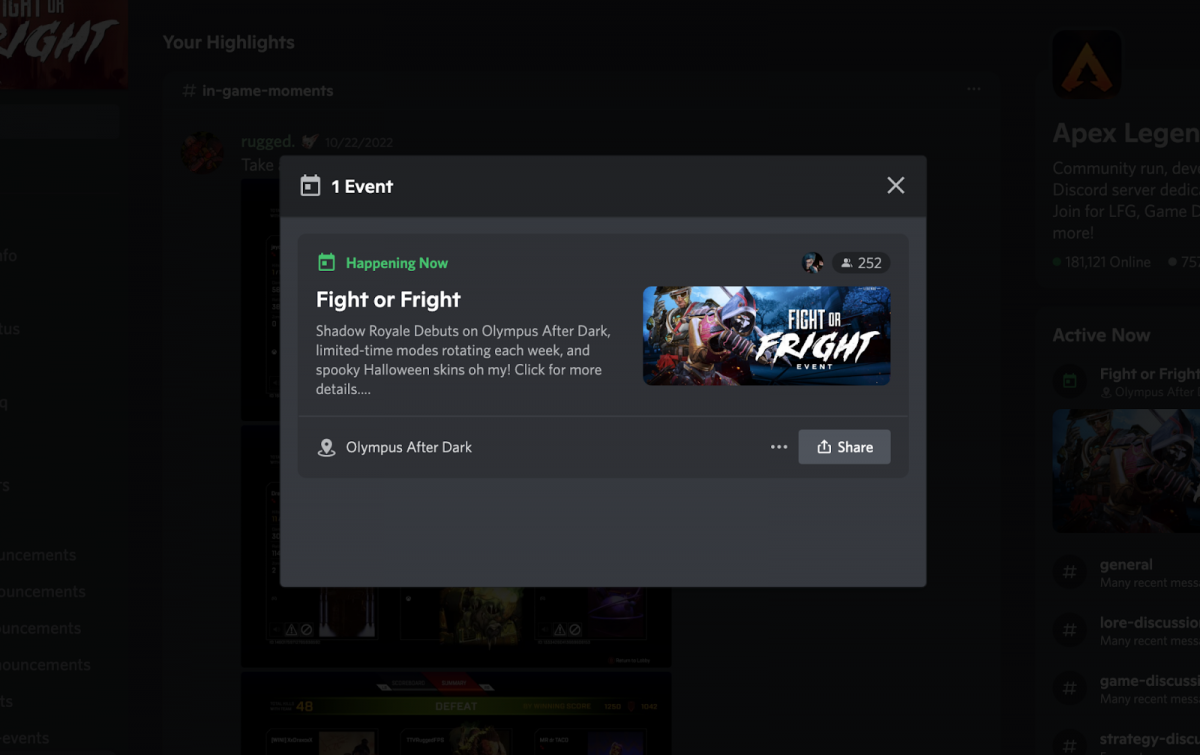Open the Fight or Fright event title
The image size is (1200, 755).
tap(388, 299)
